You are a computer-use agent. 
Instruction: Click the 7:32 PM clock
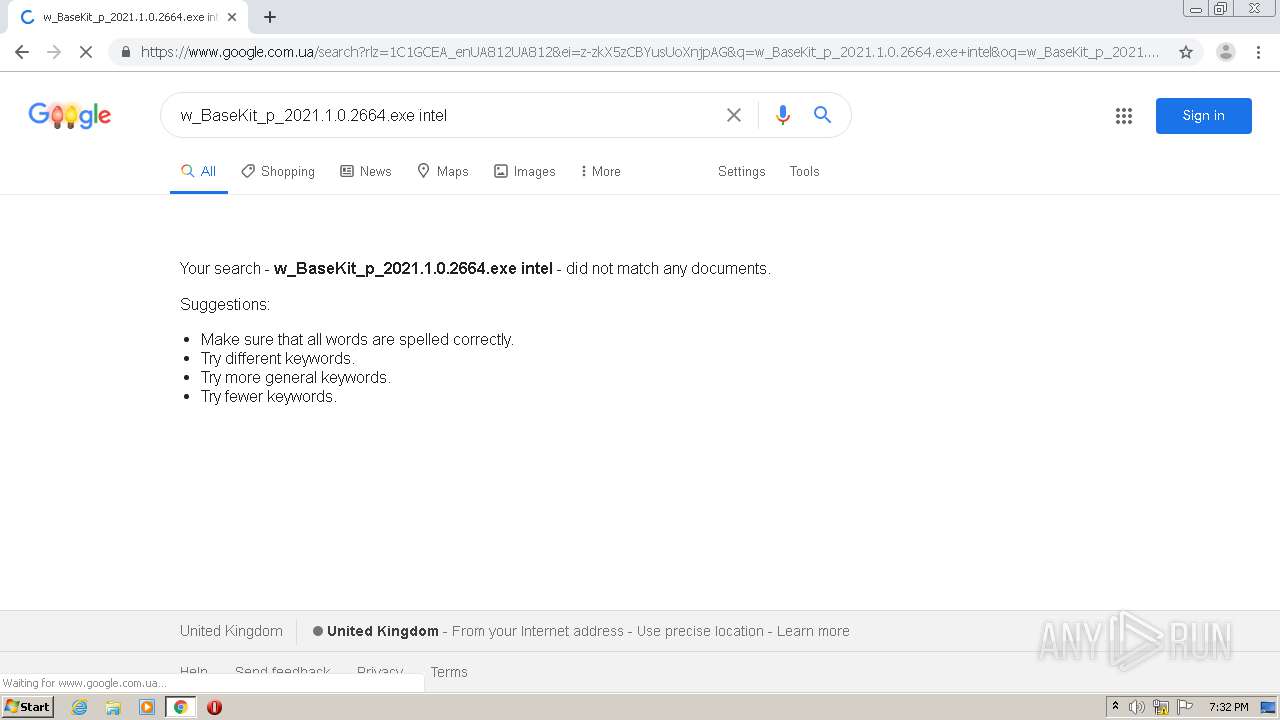tap(1229, 707)
